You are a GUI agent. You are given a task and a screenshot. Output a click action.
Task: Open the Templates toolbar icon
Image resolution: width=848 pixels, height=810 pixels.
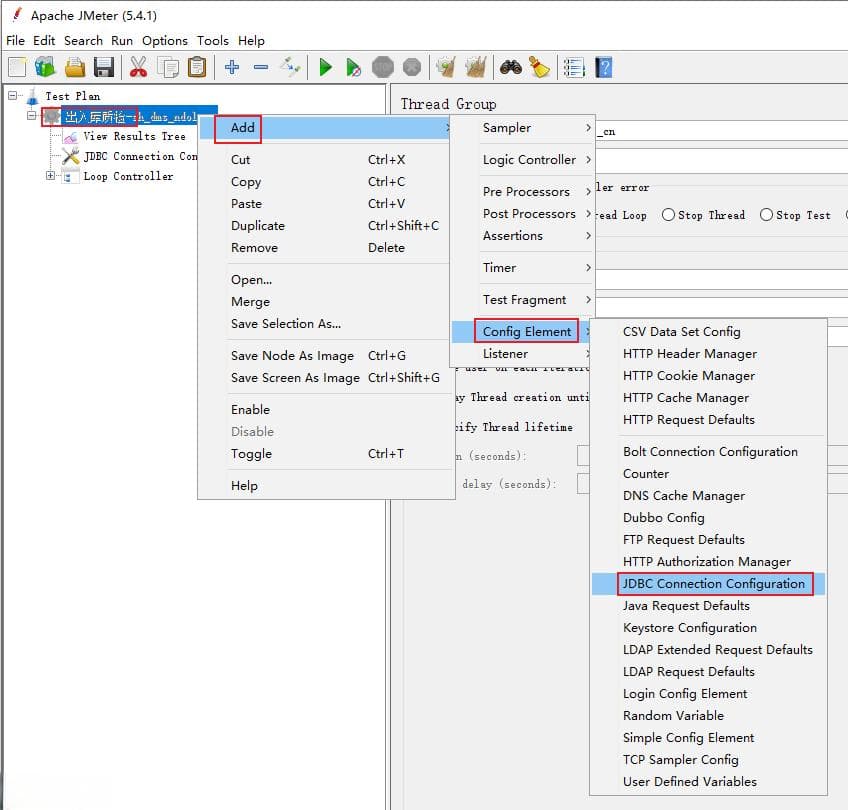[x=45, y=68]
